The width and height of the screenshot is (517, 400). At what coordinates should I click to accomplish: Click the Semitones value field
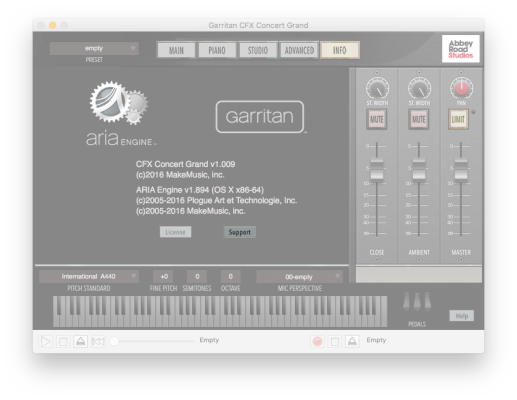(x=197, y=277)
